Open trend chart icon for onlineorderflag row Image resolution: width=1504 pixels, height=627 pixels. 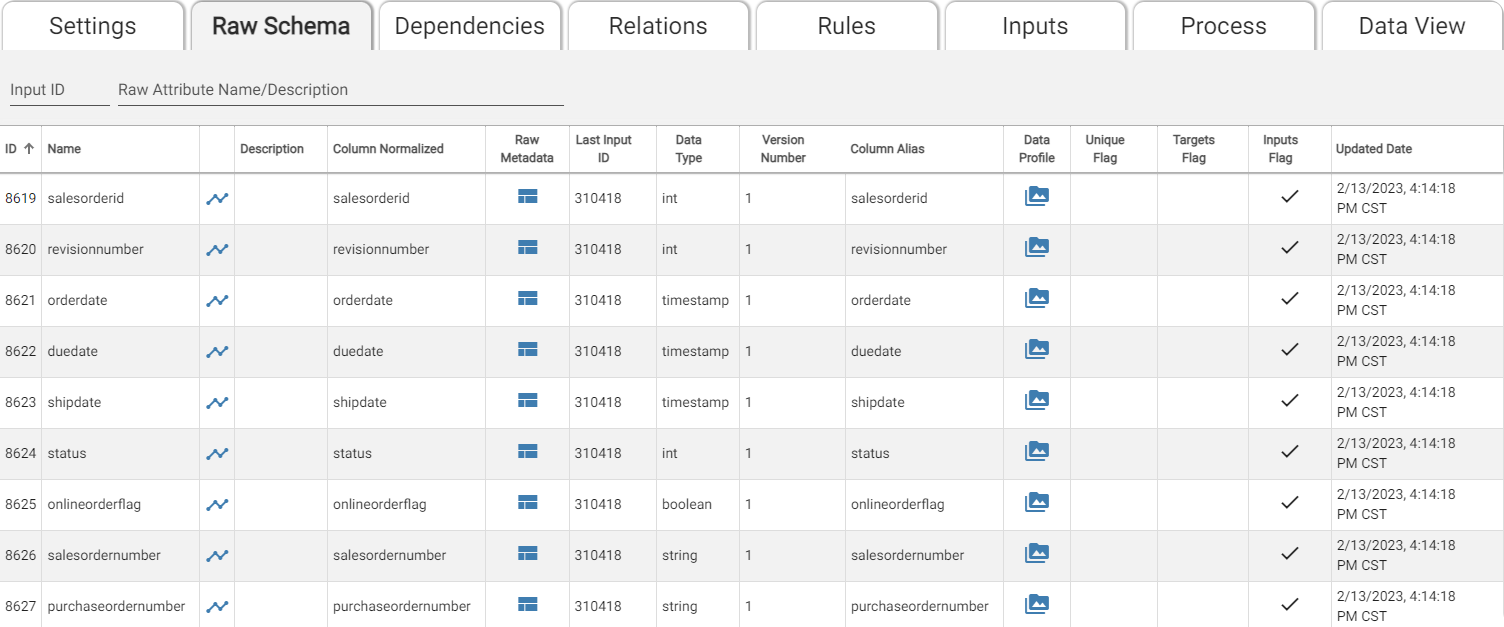click(217, 505)
